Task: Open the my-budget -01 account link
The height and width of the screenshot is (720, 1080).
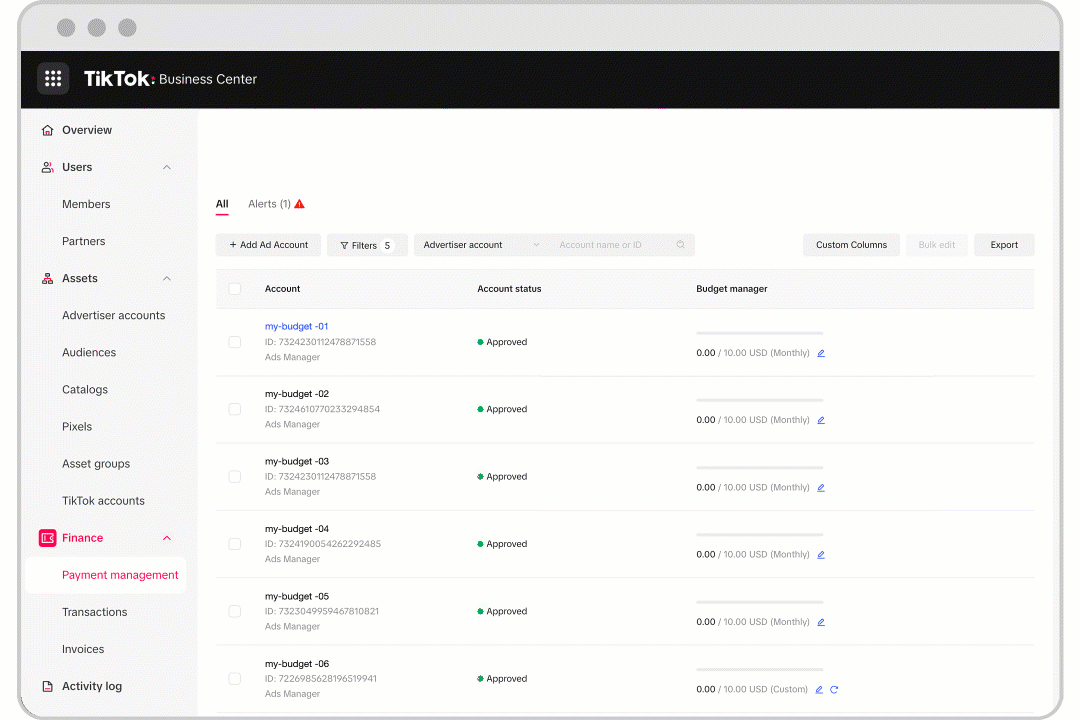Action: pos(296,327)
